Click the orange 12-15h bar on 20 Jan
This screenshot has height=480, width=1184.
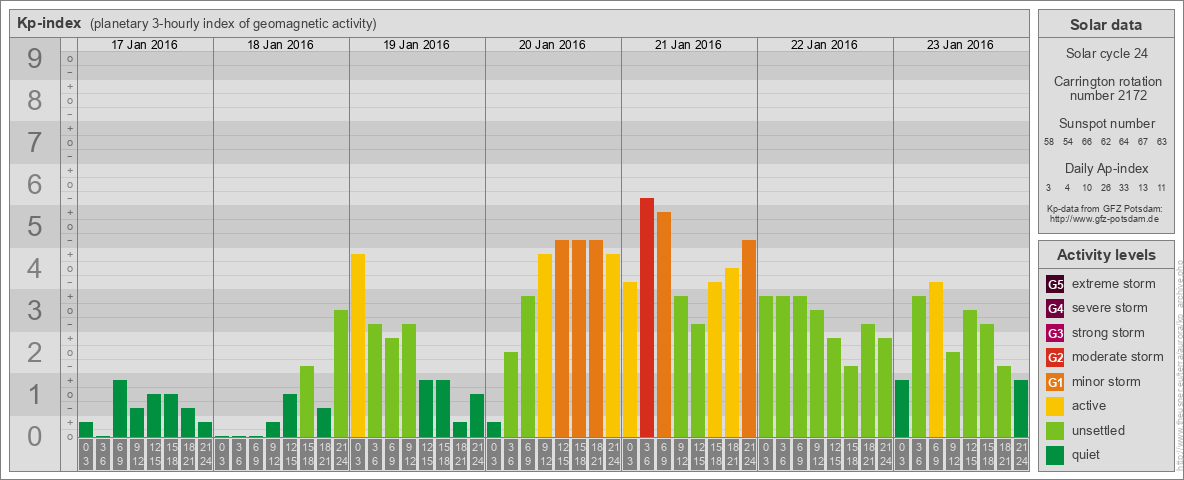click(x=562, y=339)
